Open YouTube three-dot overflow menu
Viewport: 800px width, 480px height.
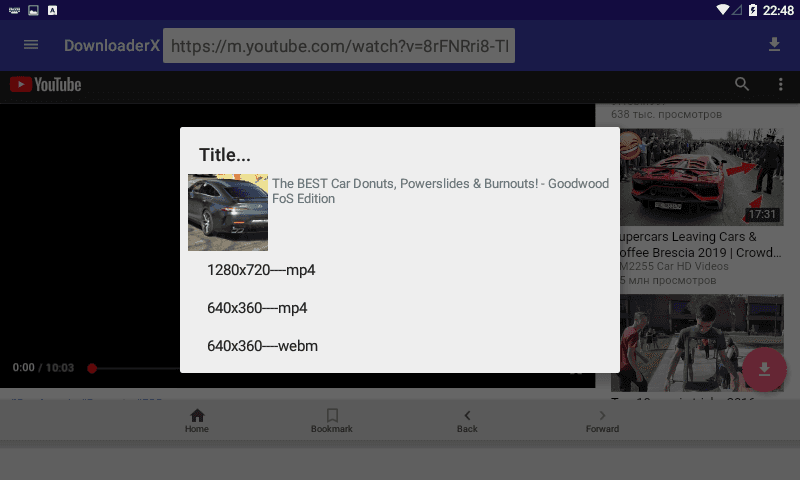point(780,84)
